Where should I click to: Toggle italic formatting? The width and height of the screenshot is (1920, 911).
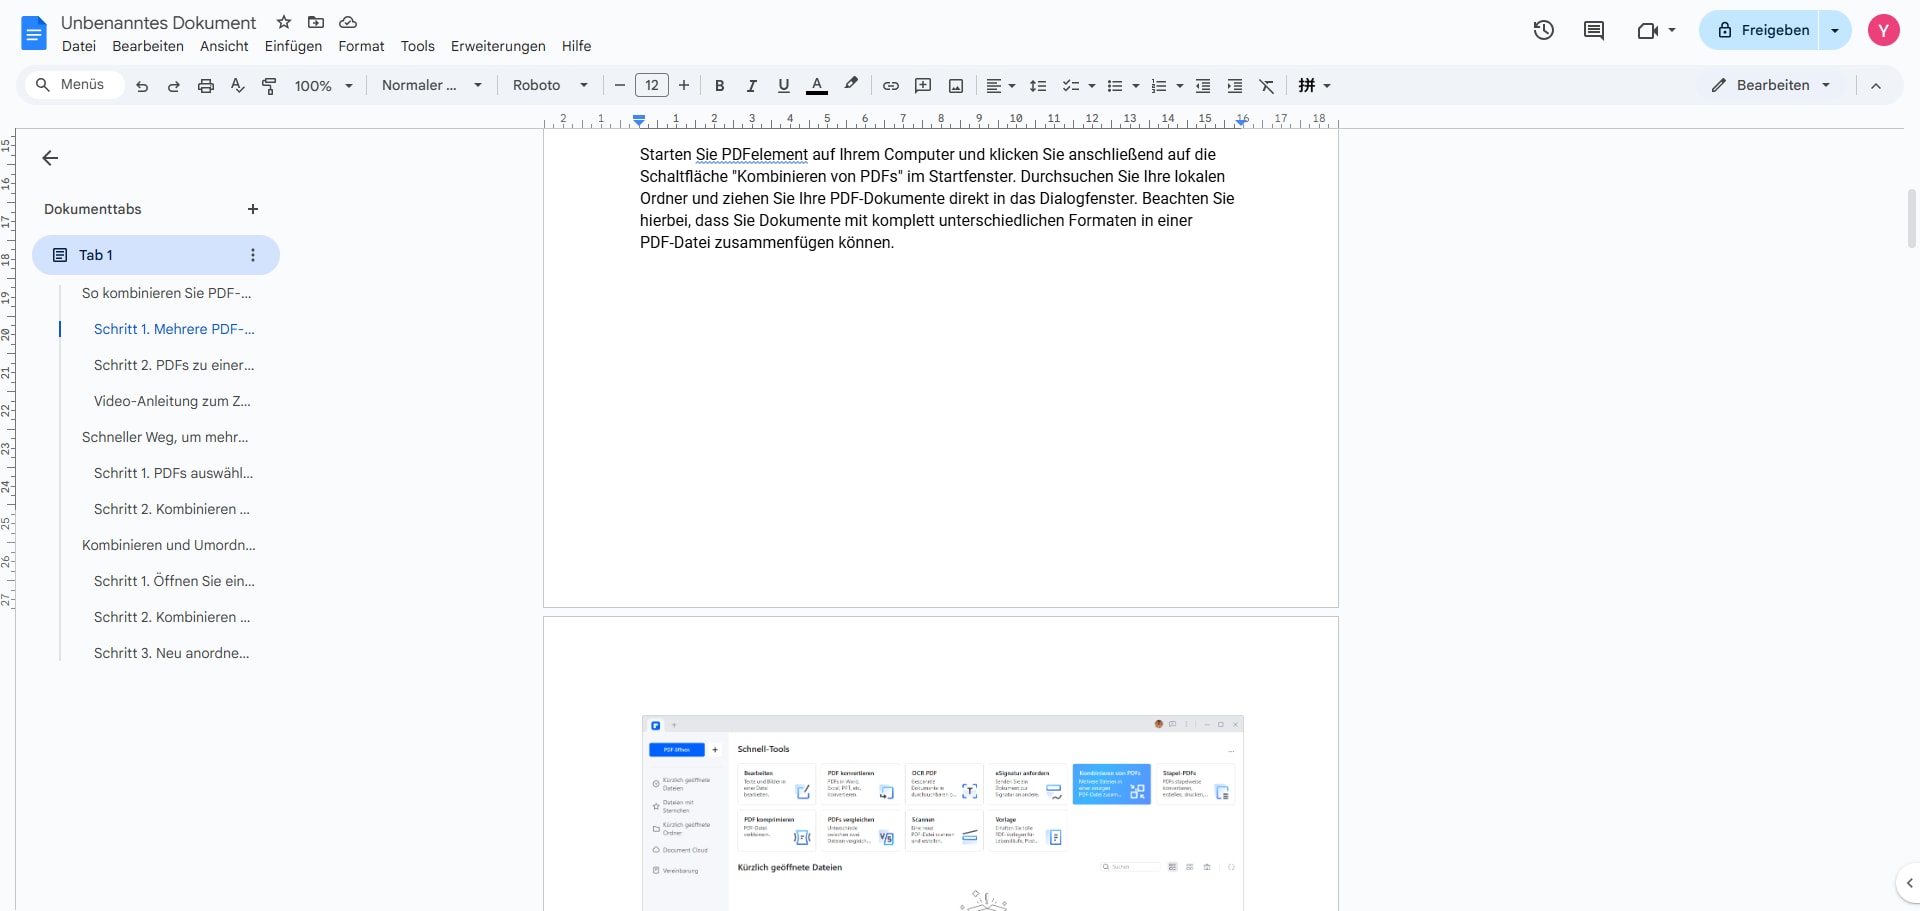751,86
